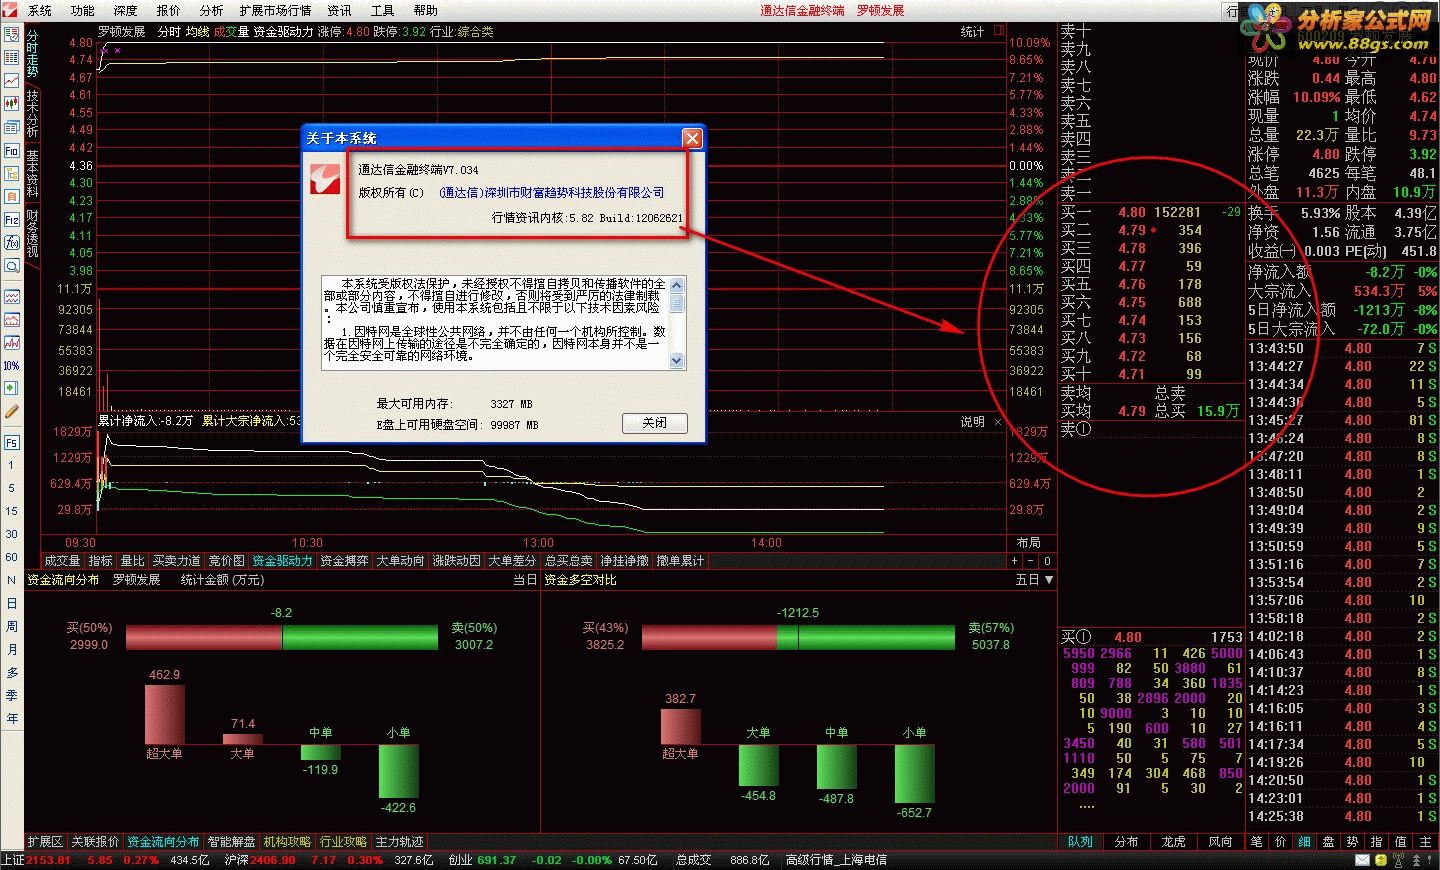Click the 当日 label in fund flow panel
This screenshot has height=870, width=1440.
[x=525, y=580]
